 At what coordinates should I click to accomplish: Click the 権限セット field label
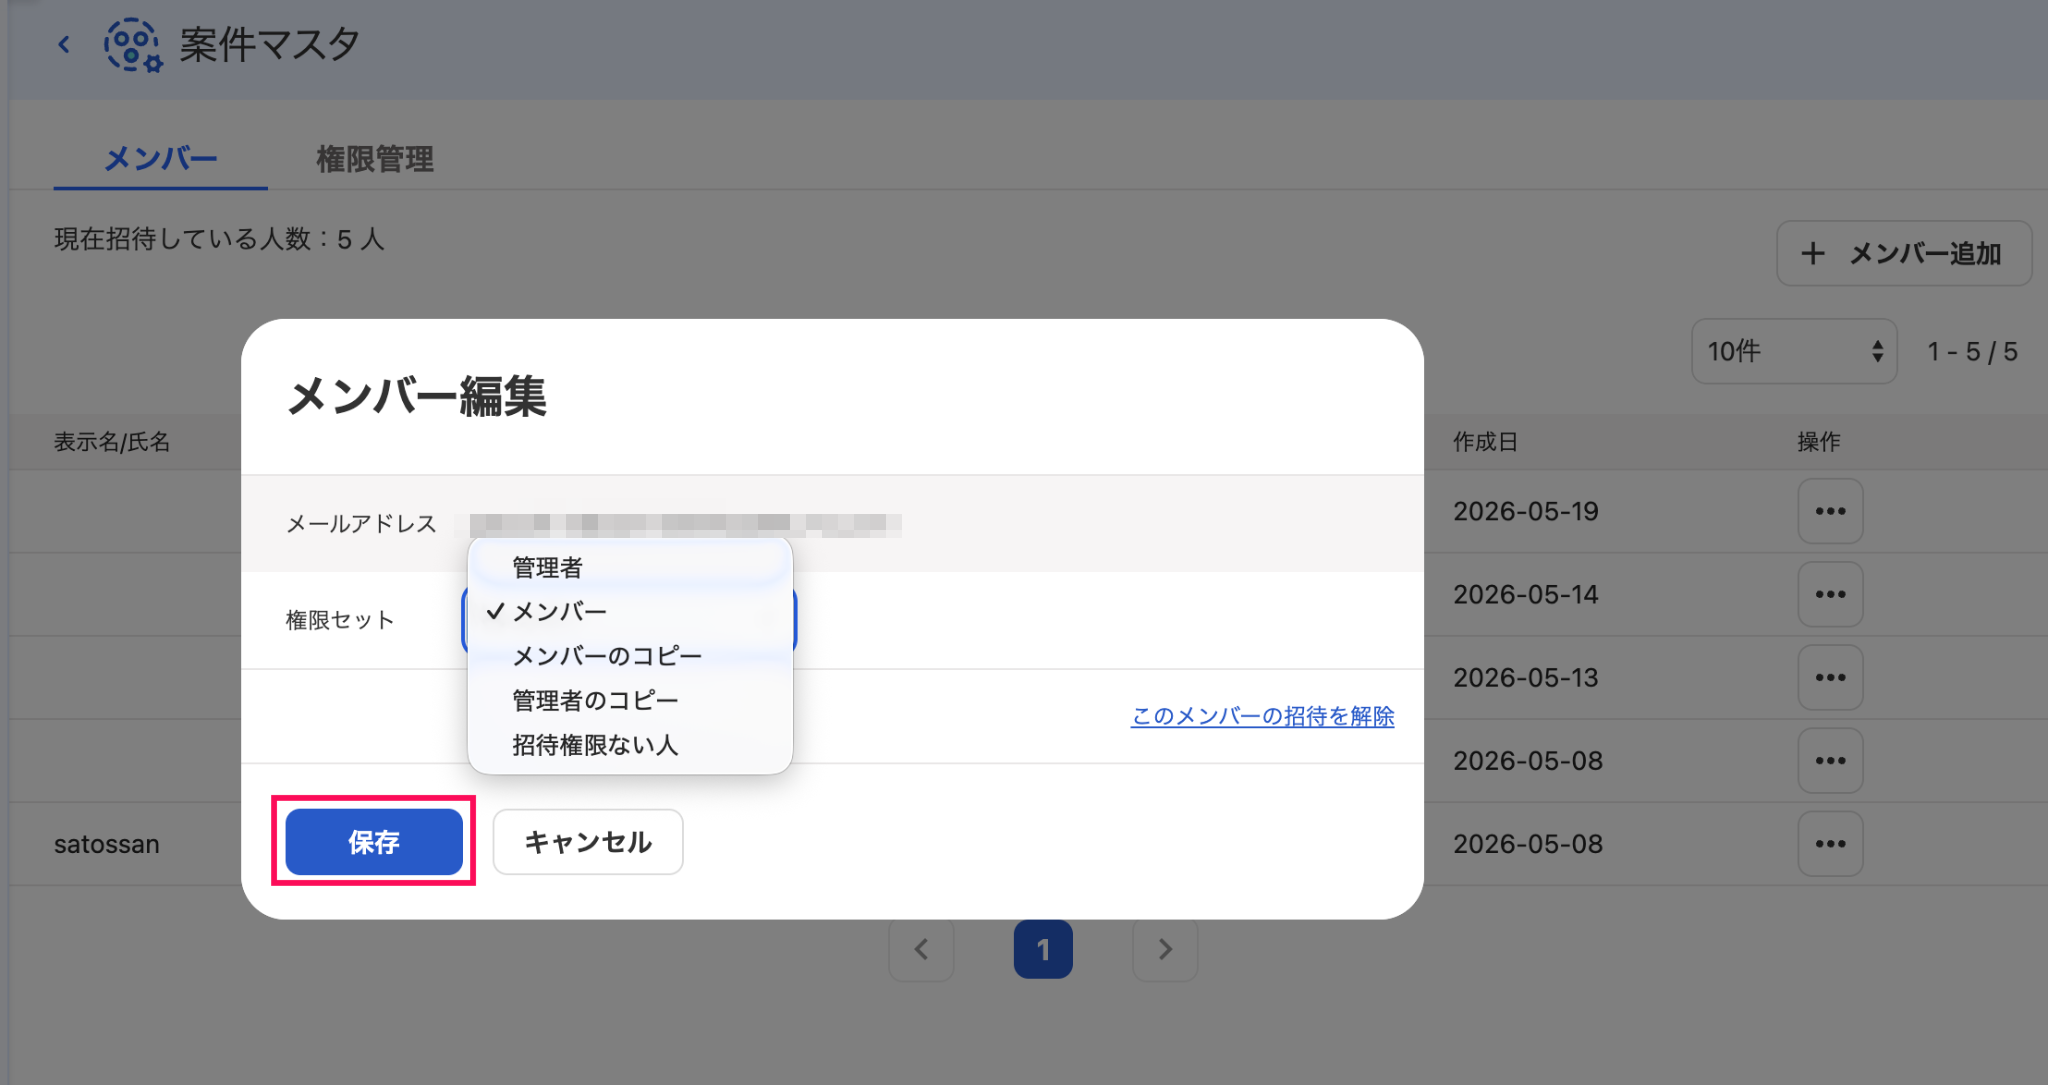[340, 620]
